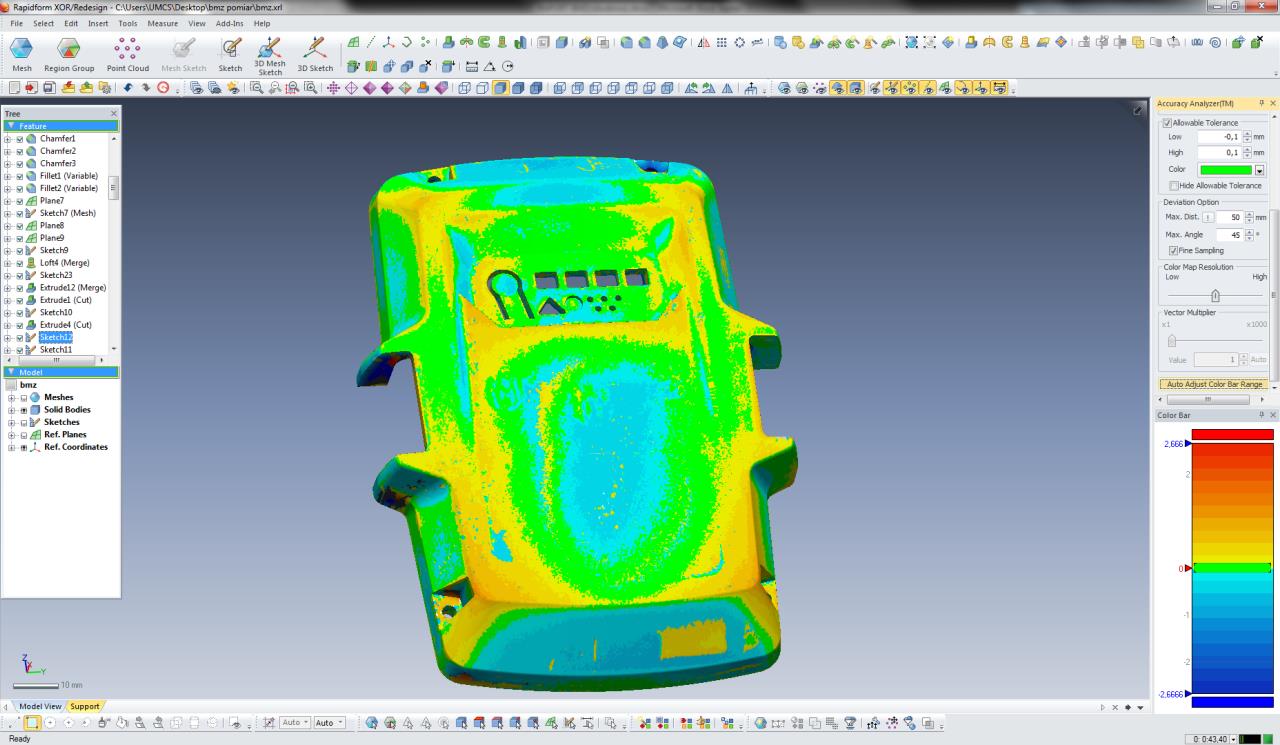Toggle the Allowable Tolerance checkbox

[1167, 123]
